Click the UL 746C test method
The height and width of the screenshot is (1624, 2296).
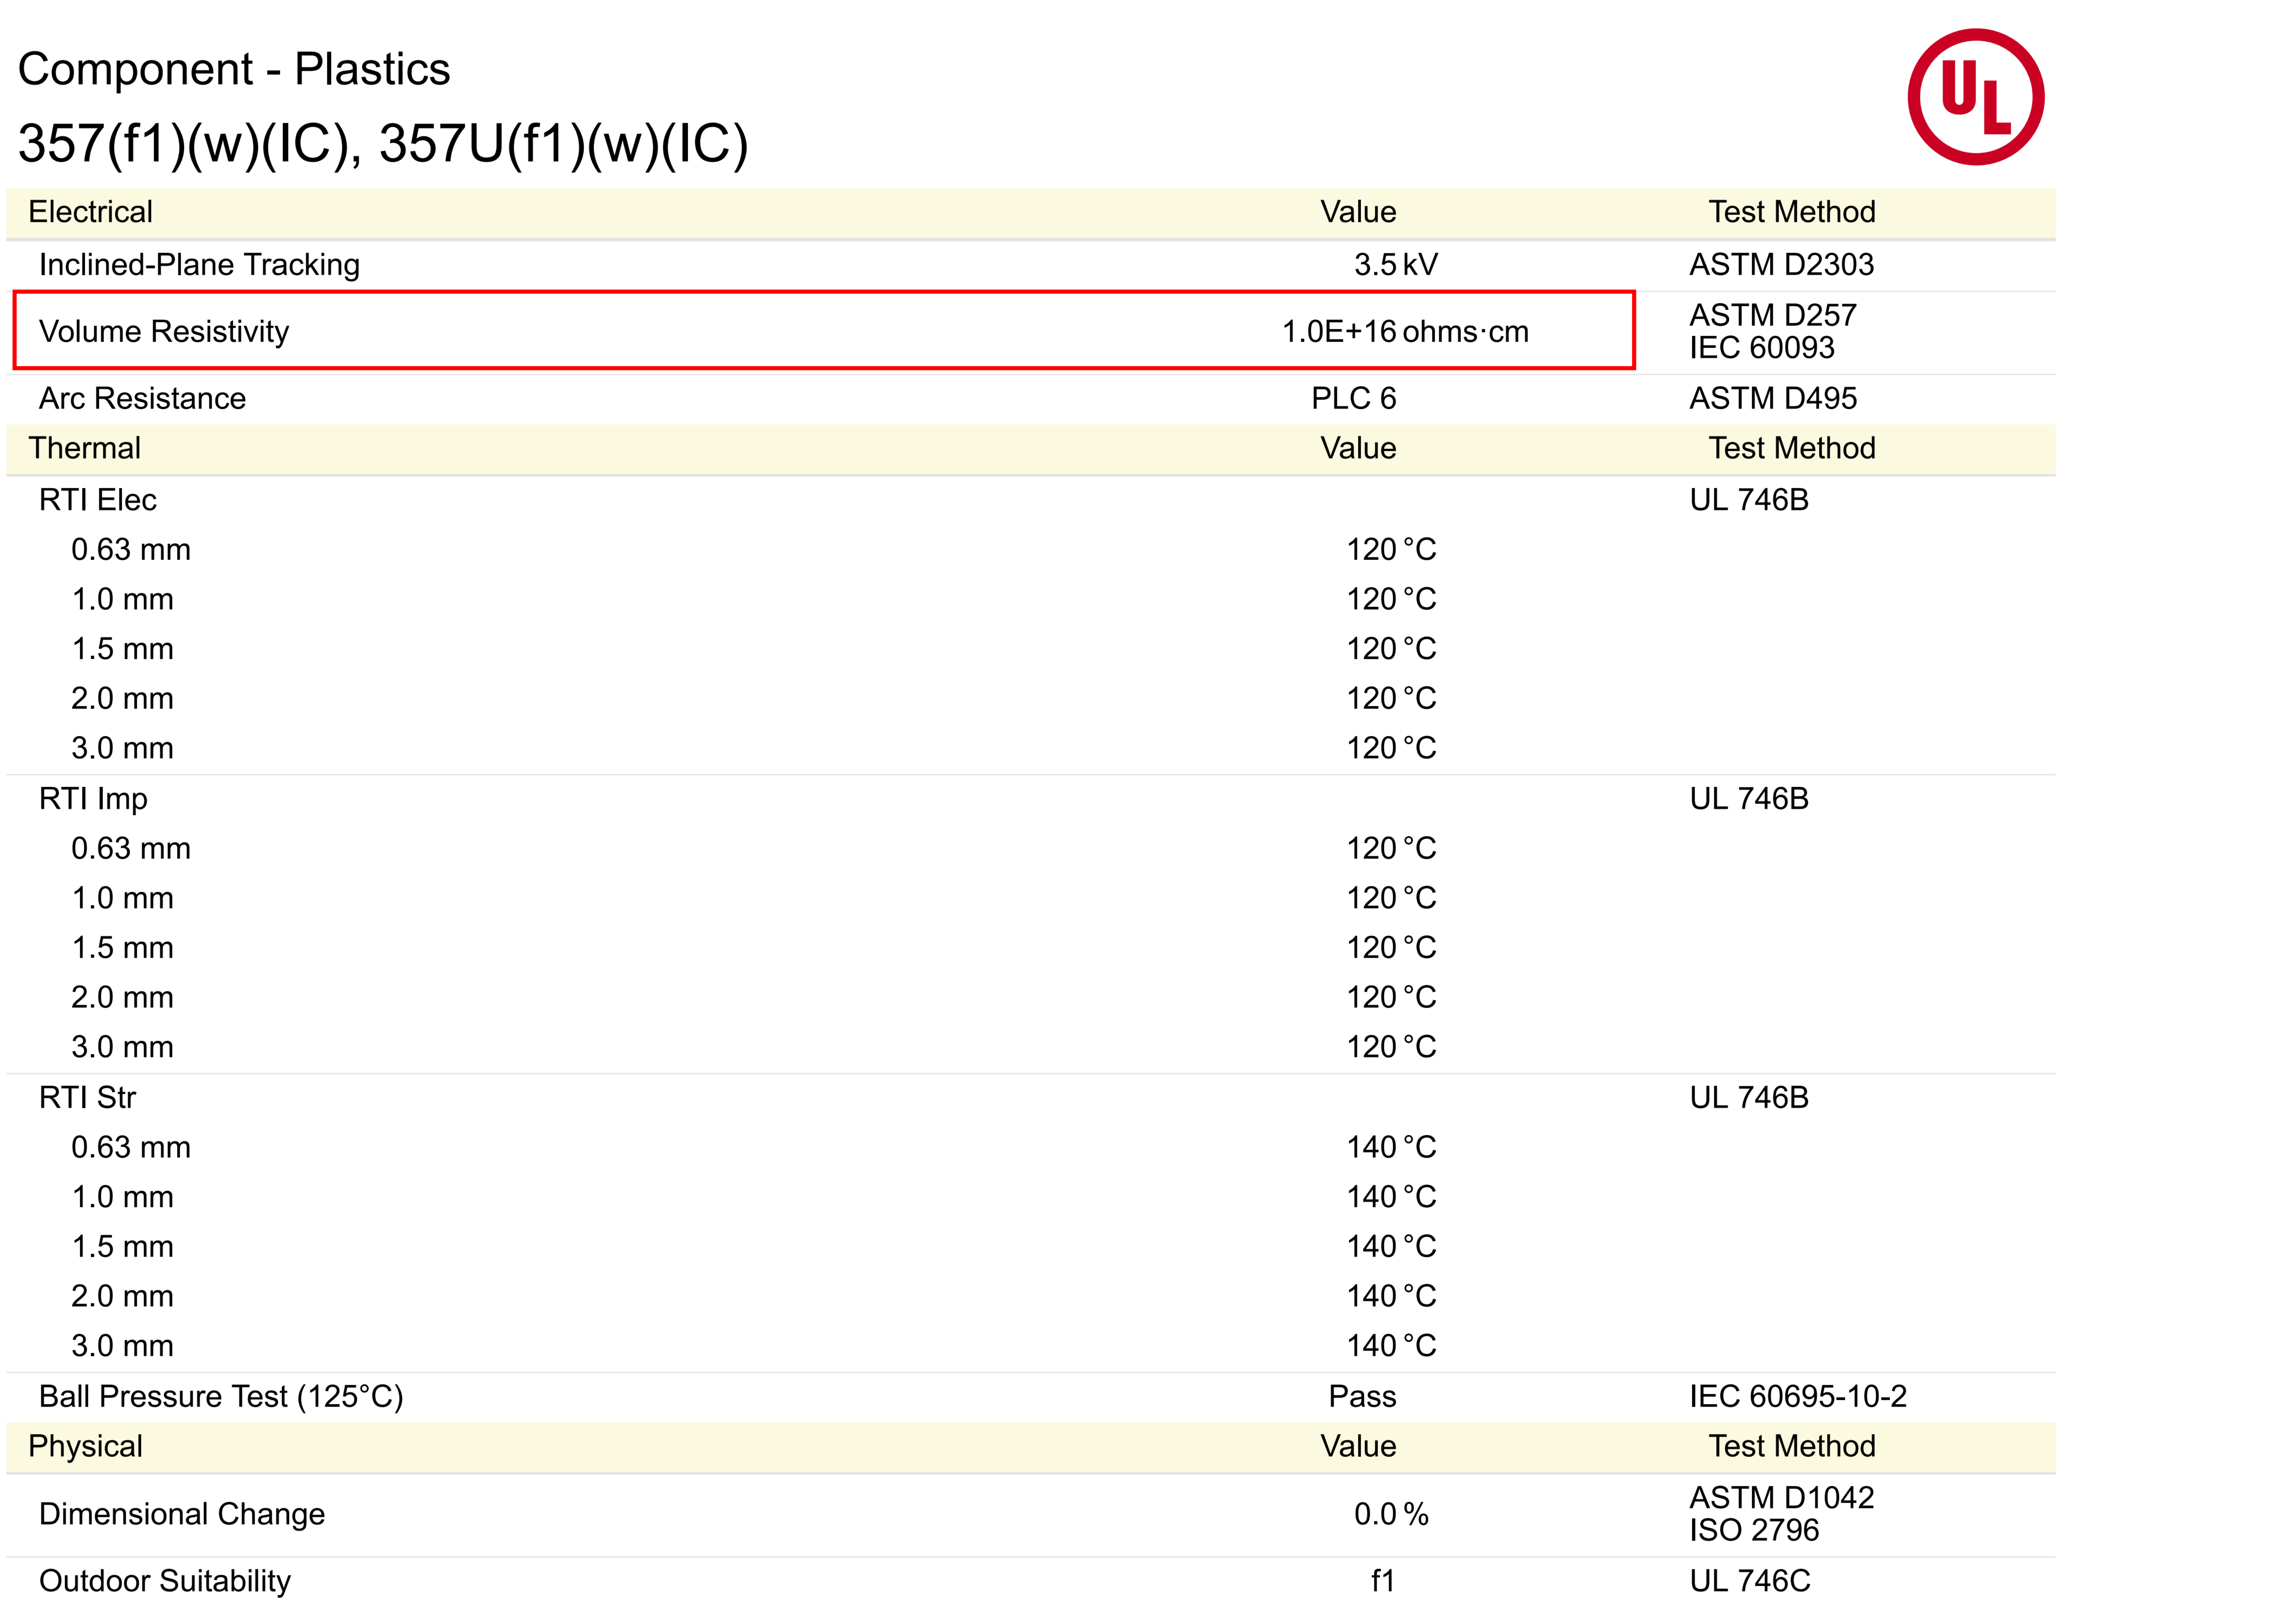[1750, 1581]
